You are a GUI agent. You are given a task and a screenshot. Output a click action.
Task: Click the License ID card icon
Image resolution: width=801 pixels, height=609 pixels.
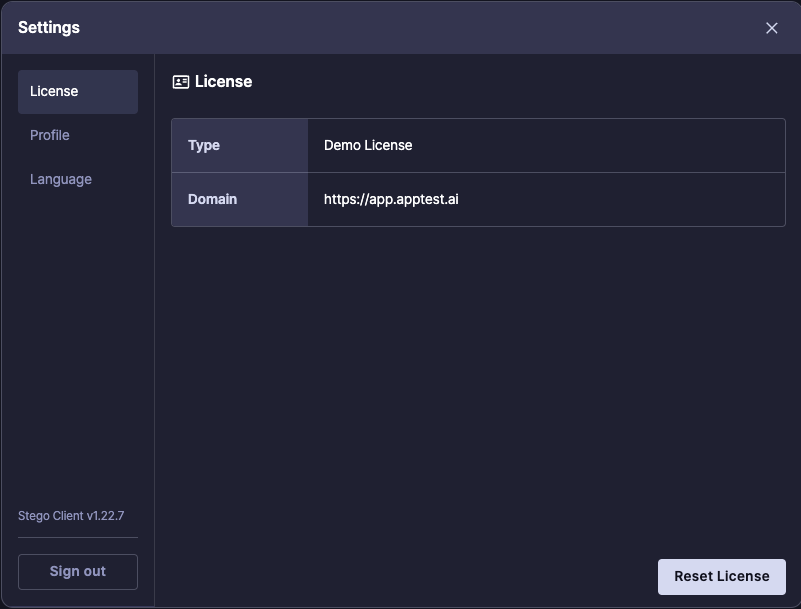(181, 82)
